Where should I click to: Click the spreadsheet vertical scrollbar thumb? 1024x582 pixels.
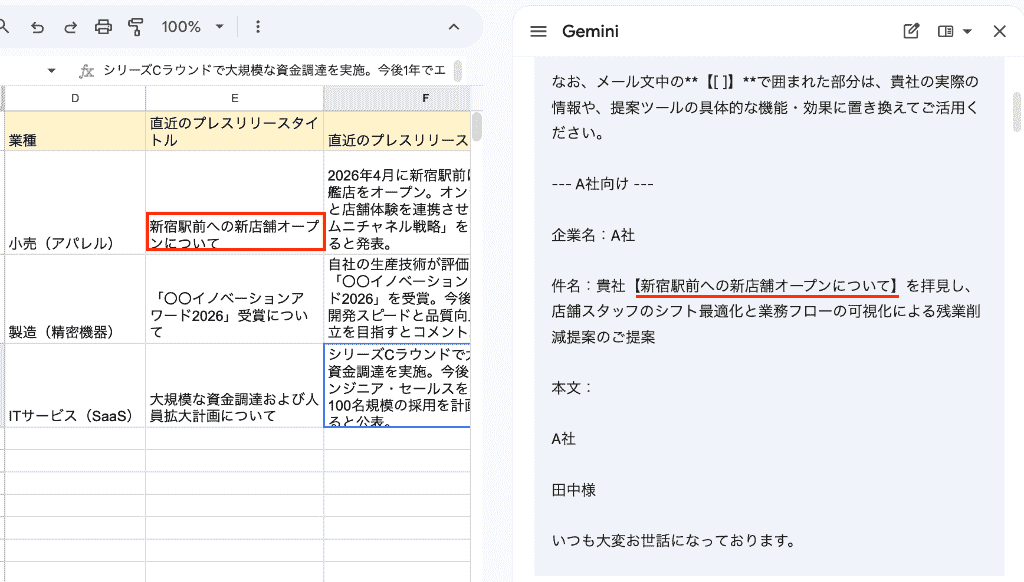[477, 127]
